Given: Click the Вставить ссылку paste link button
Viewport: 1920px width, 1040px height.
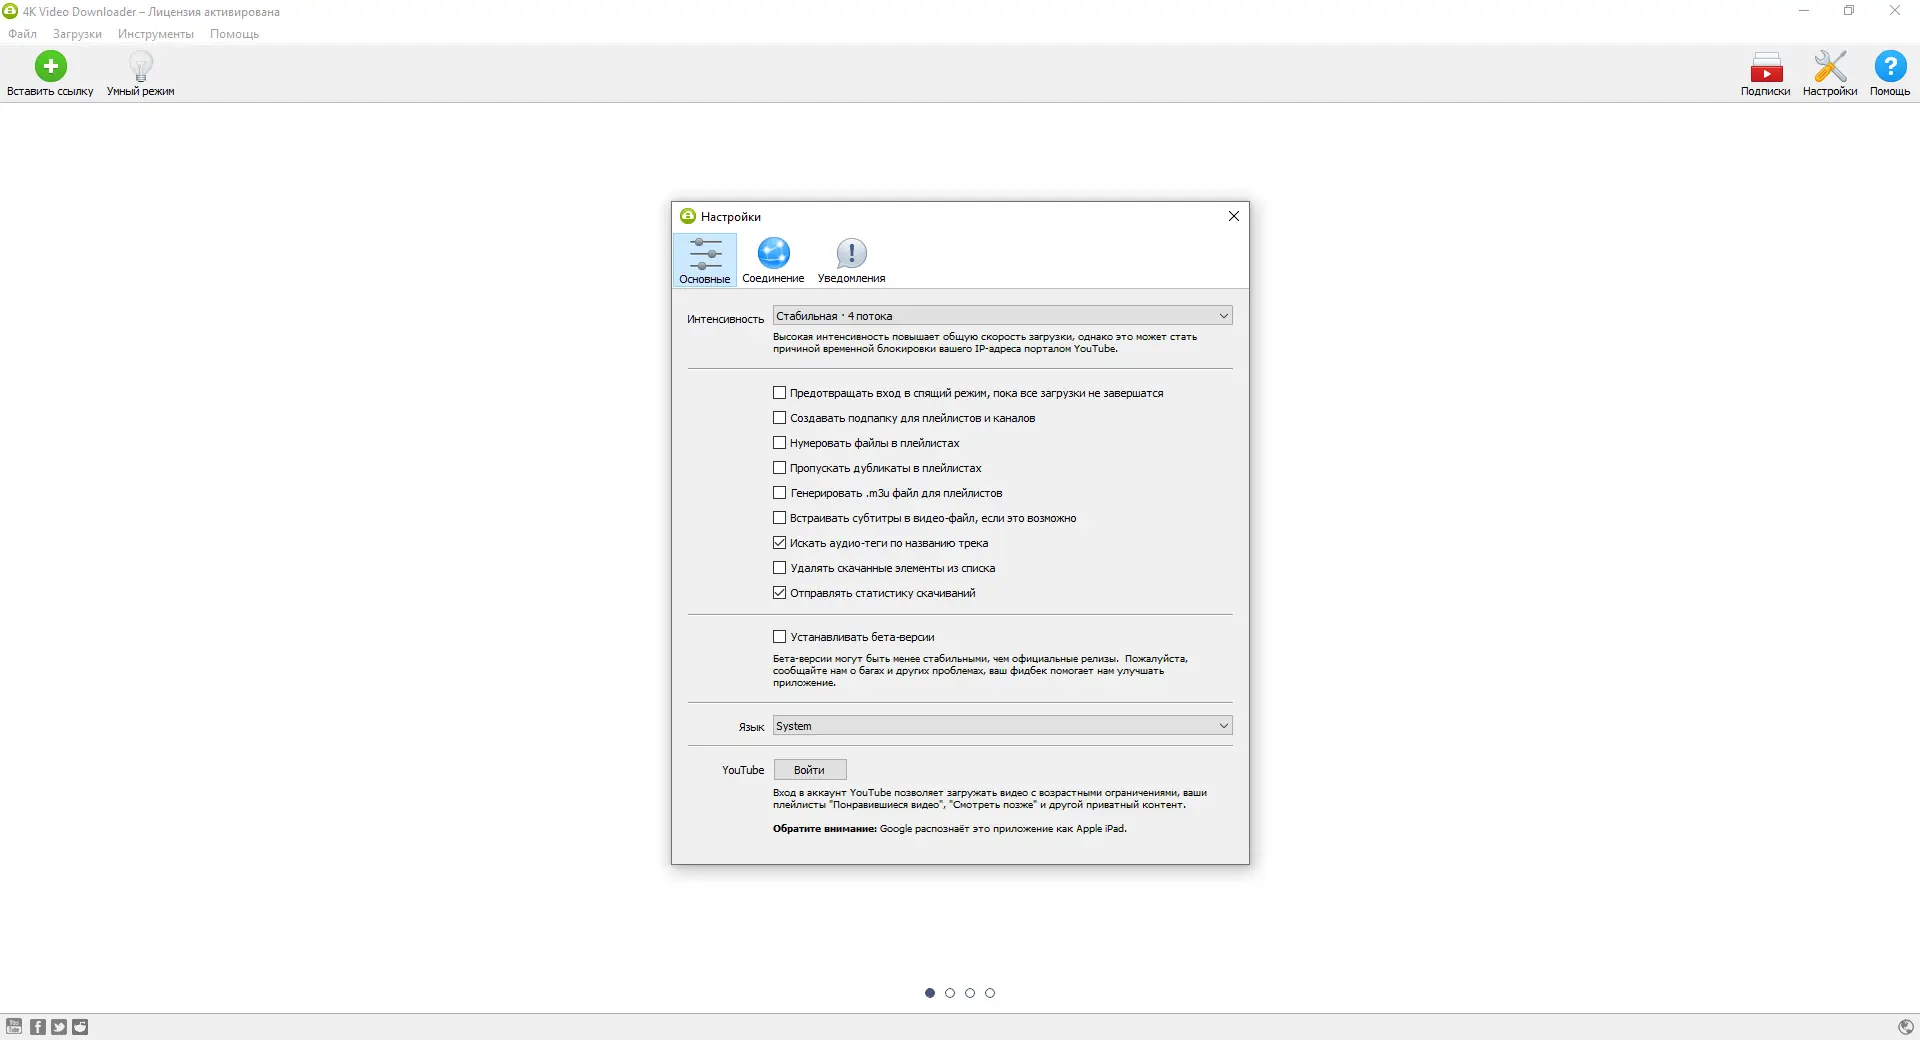Looking at the screenshot, I should [x=50, y=74].
